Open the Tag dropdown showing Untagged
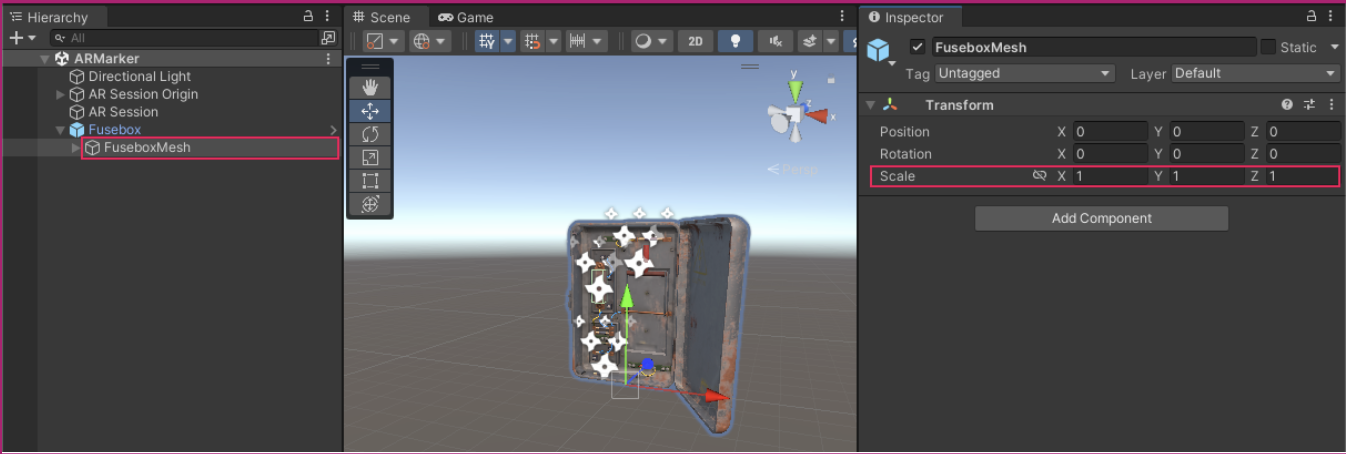Image resolution: width=1346 pixels, height=454 pixels. point(1024,73)
